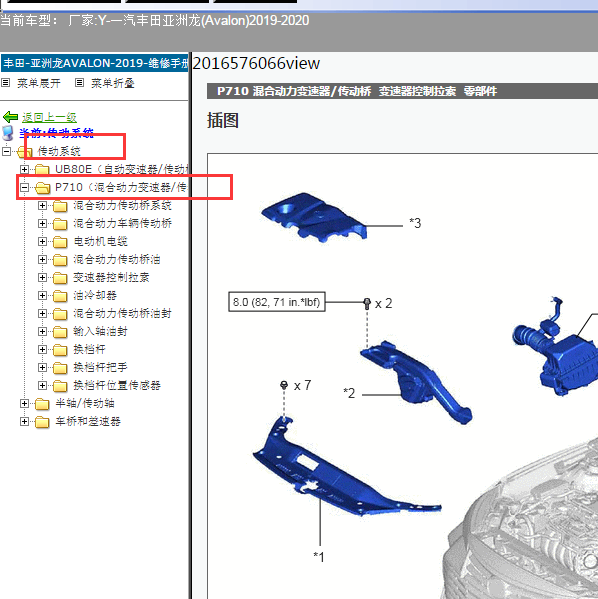Click folder icon for 电动机电缆
The image size is (598, 599).
point(60,242)
